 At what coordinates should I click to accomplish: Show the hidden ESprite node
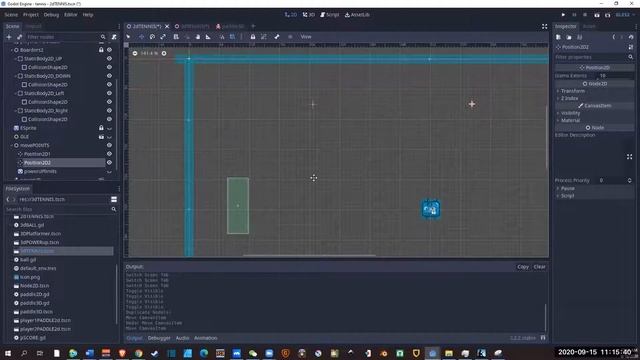[x=109, y=128]
